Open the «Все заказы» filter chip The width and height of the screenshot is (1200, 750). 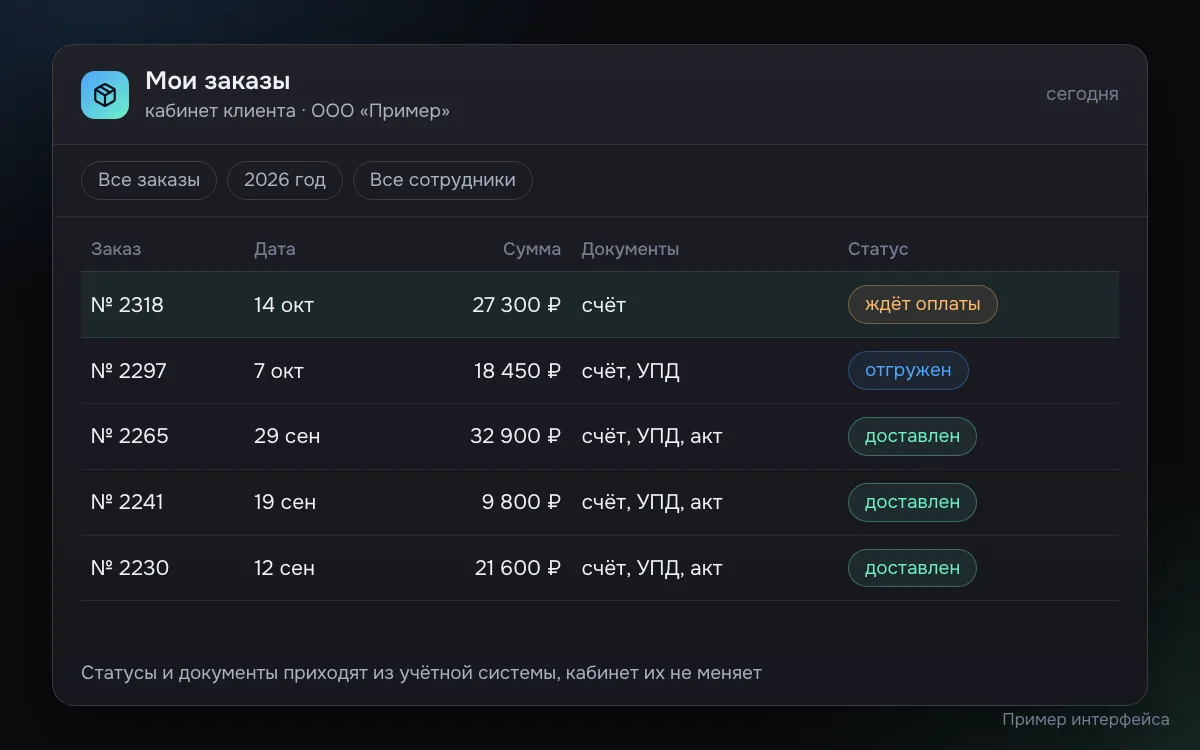(x=149, y=180)
